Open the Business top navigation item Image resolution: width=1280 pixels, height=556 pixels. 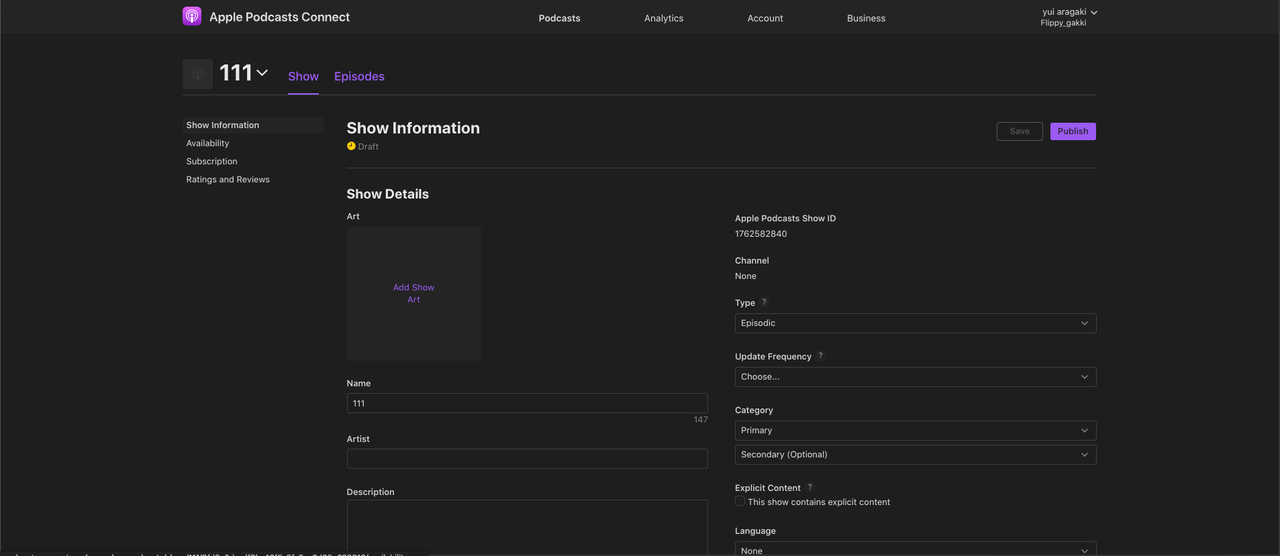click(x=866, y=18)
